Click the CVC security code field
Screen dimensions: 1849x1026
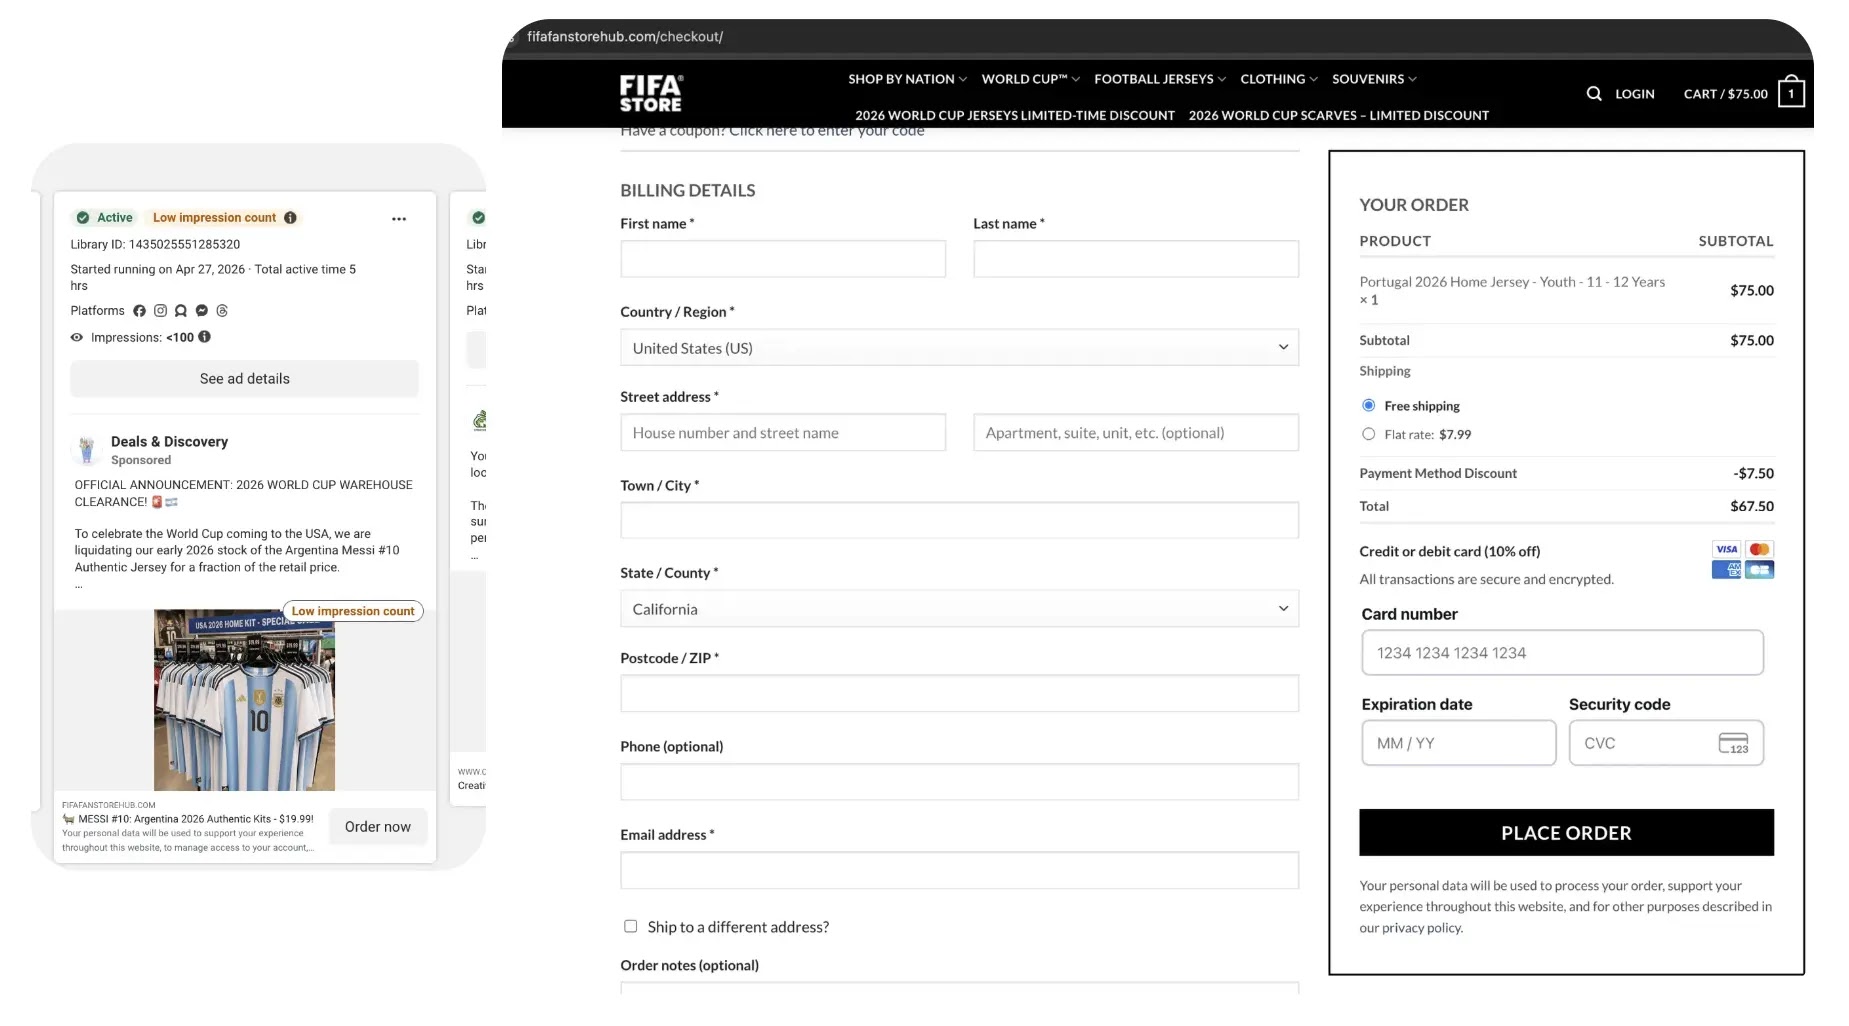(x=1666, y=743)
